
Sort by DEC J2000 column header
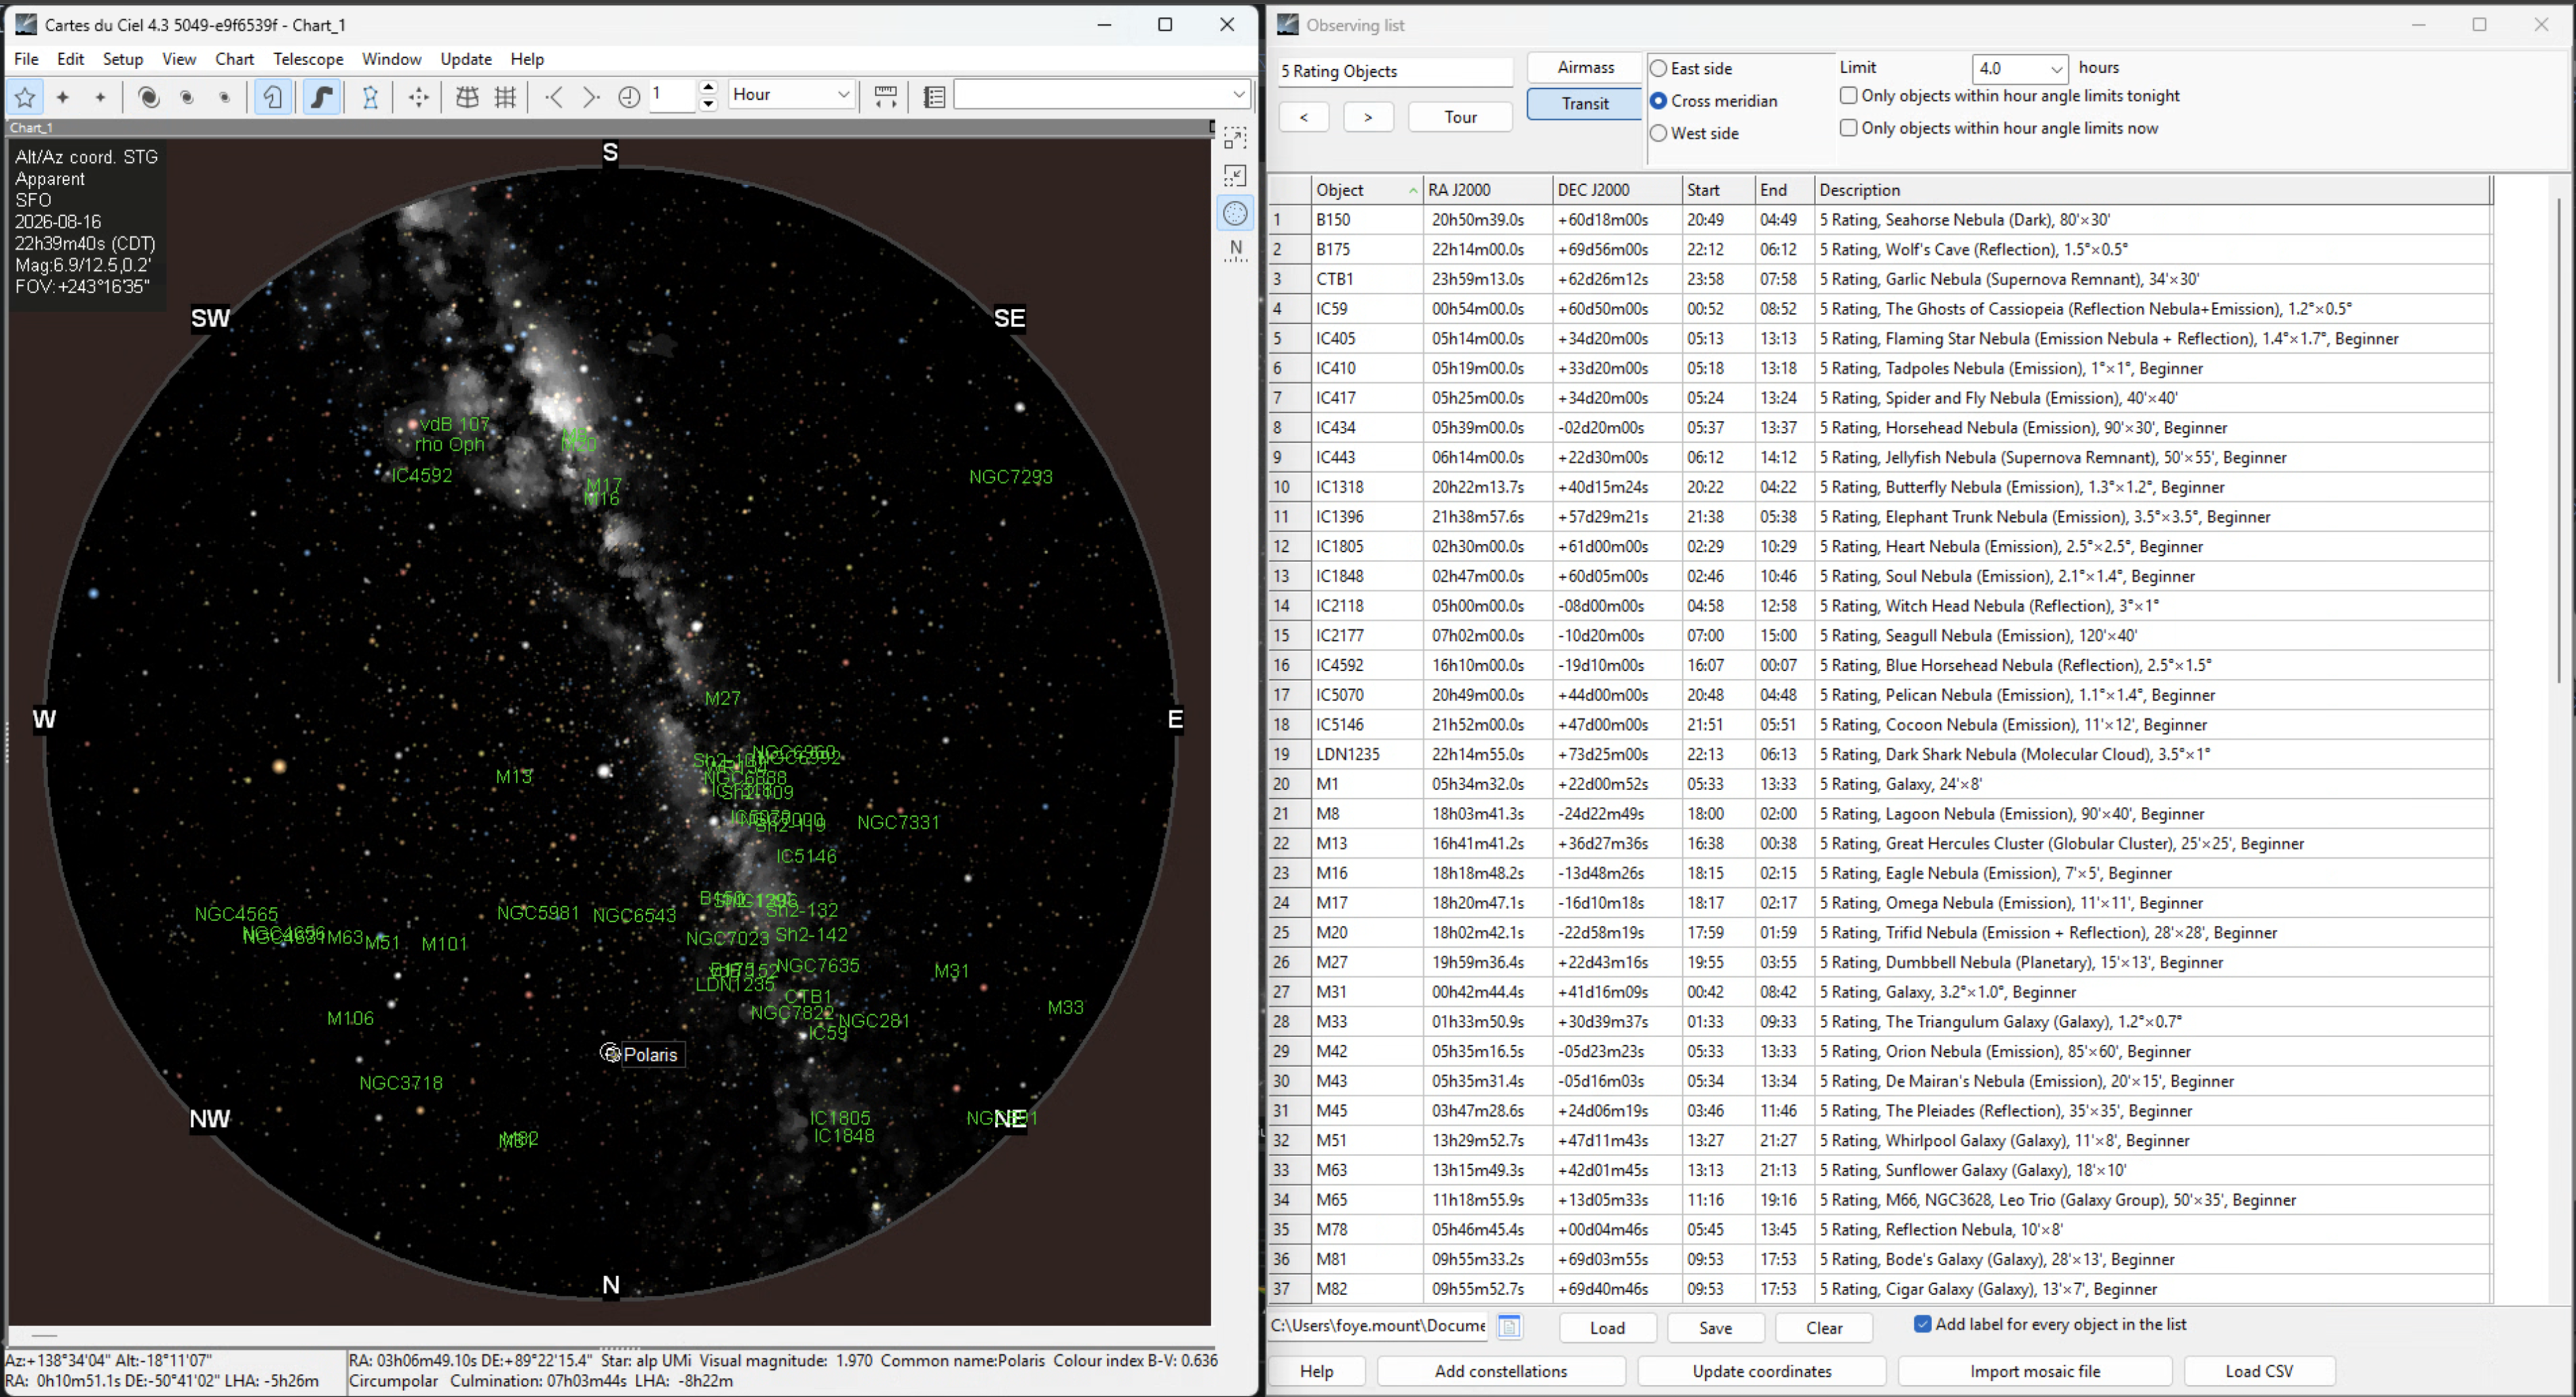coord(1617,190)
